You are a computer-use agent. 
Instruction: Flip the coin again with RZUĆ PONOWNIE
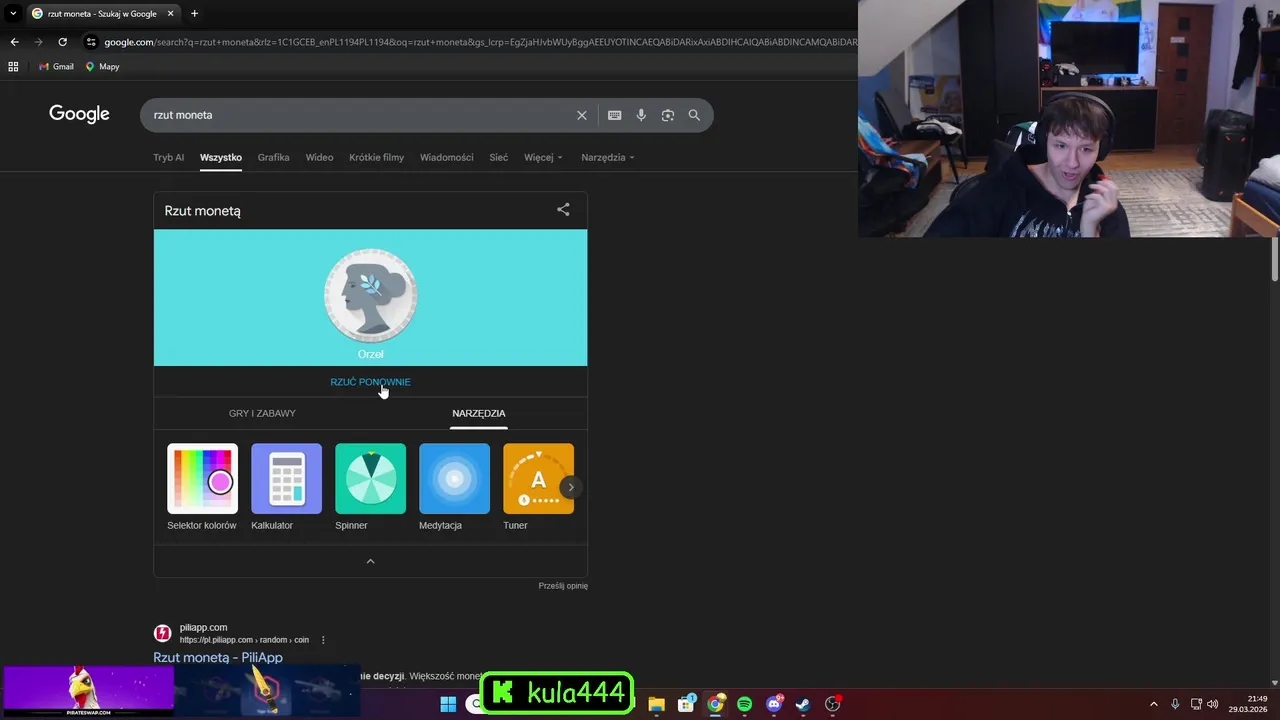[x=370, y=382]
